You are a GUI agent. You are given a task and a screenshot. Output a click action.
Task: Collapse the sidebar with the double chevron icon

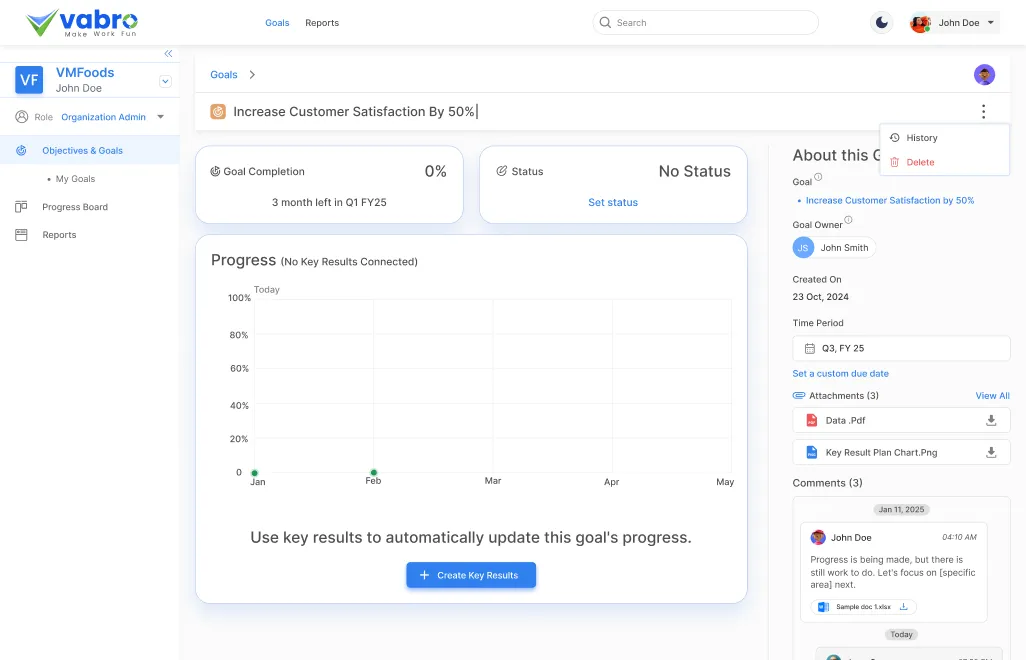coord(168,53)
